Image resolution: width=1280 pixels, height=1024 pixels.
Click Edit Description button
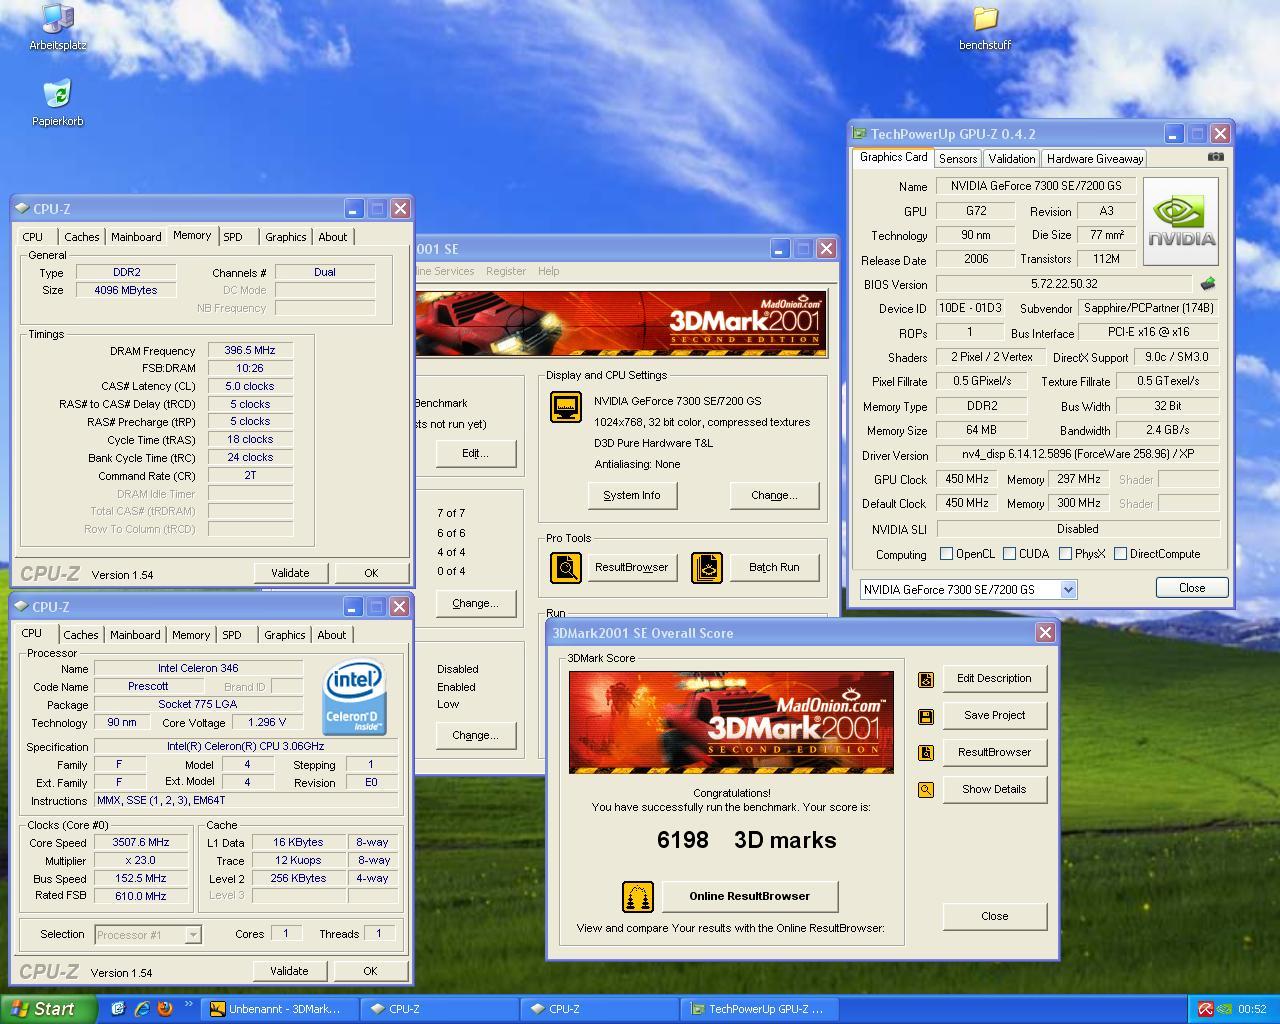pyautogui.click(x=994, y=679)
